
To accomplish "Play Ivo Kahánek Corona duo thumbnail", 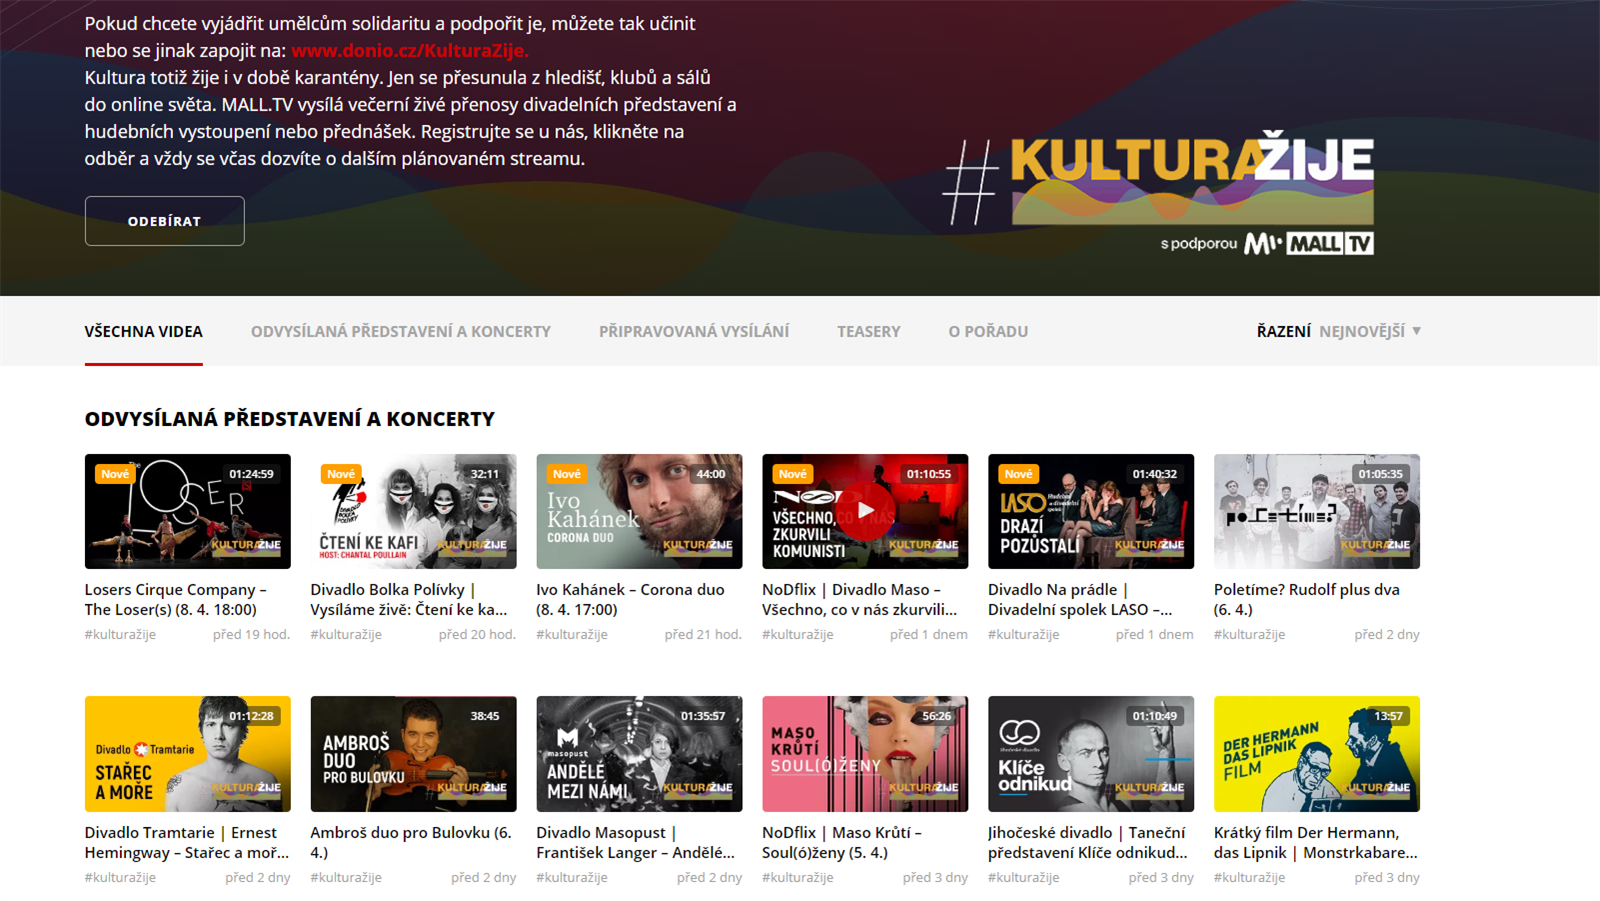I will coord(639,511).
